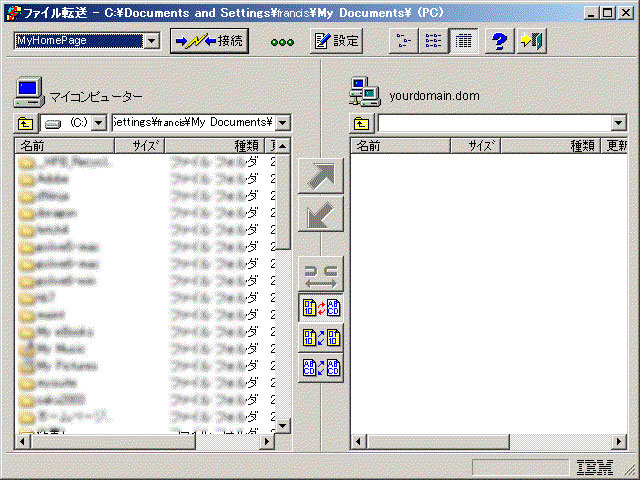
Task: Switch to list view mode icon
Action: point(433,41)
